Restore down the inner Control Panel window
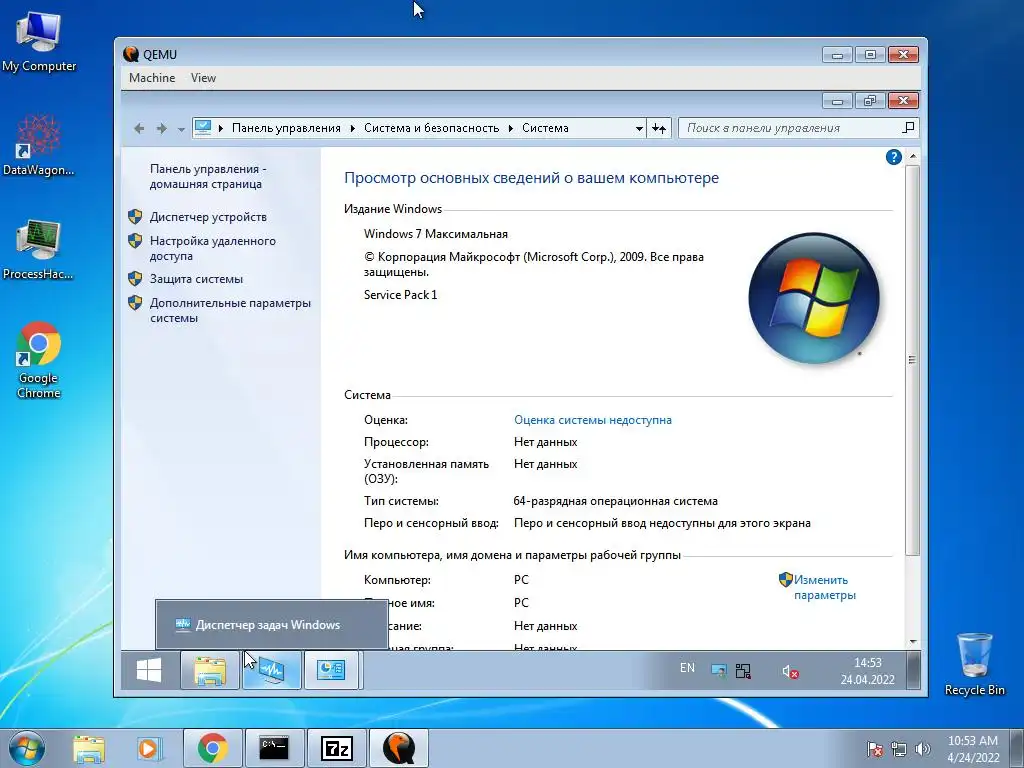Image resolution: width=1024 pixels, height=768 pixels. pos(869,101)
